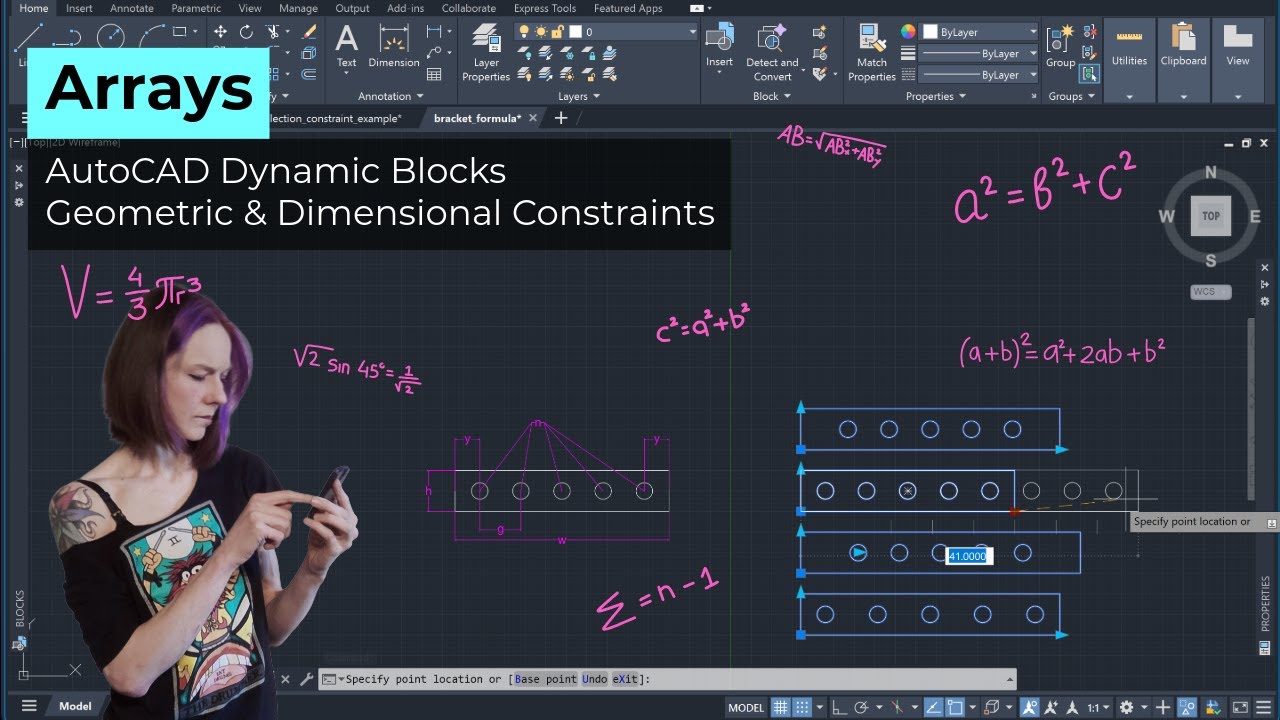This screenshot has width=1280, height=720.
Task: Expand the Layers panel
Action: tap(579, 96)
